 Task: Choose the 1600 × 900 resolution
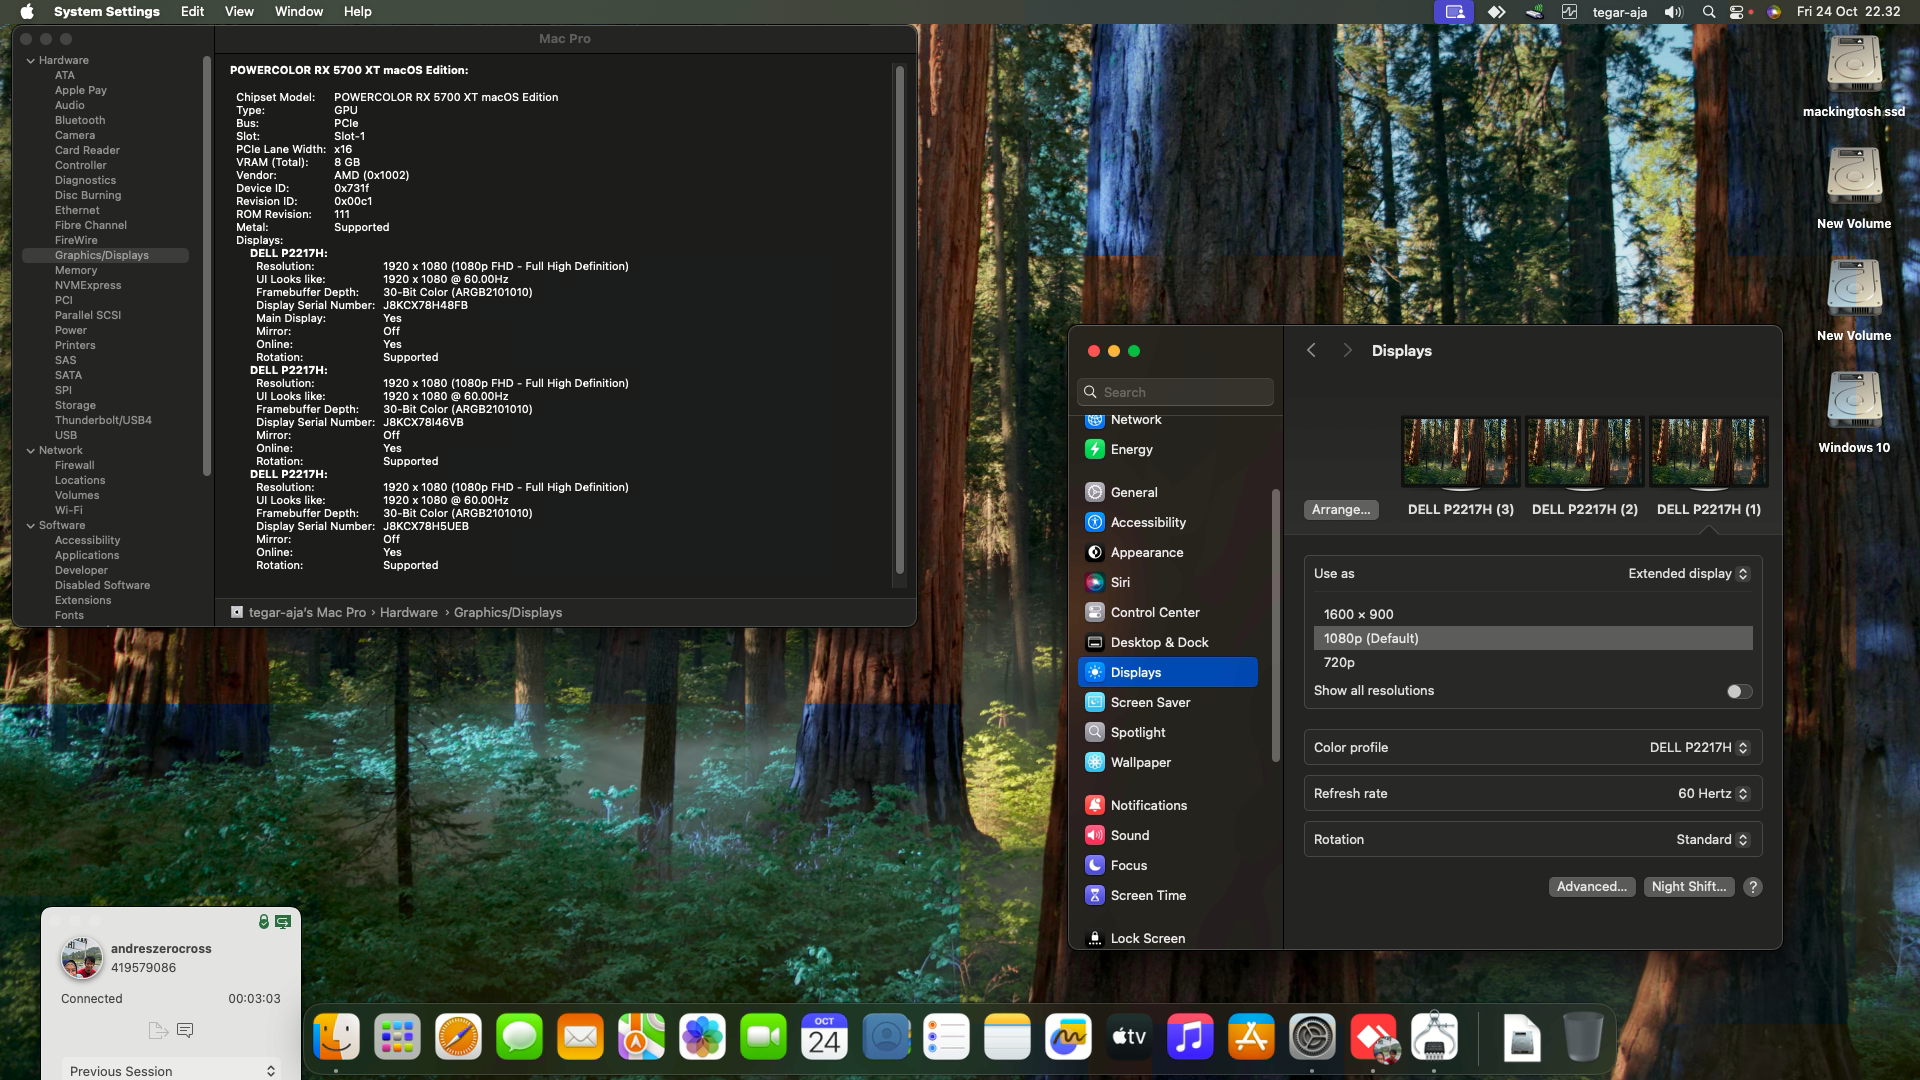[x=1533, y=615]
